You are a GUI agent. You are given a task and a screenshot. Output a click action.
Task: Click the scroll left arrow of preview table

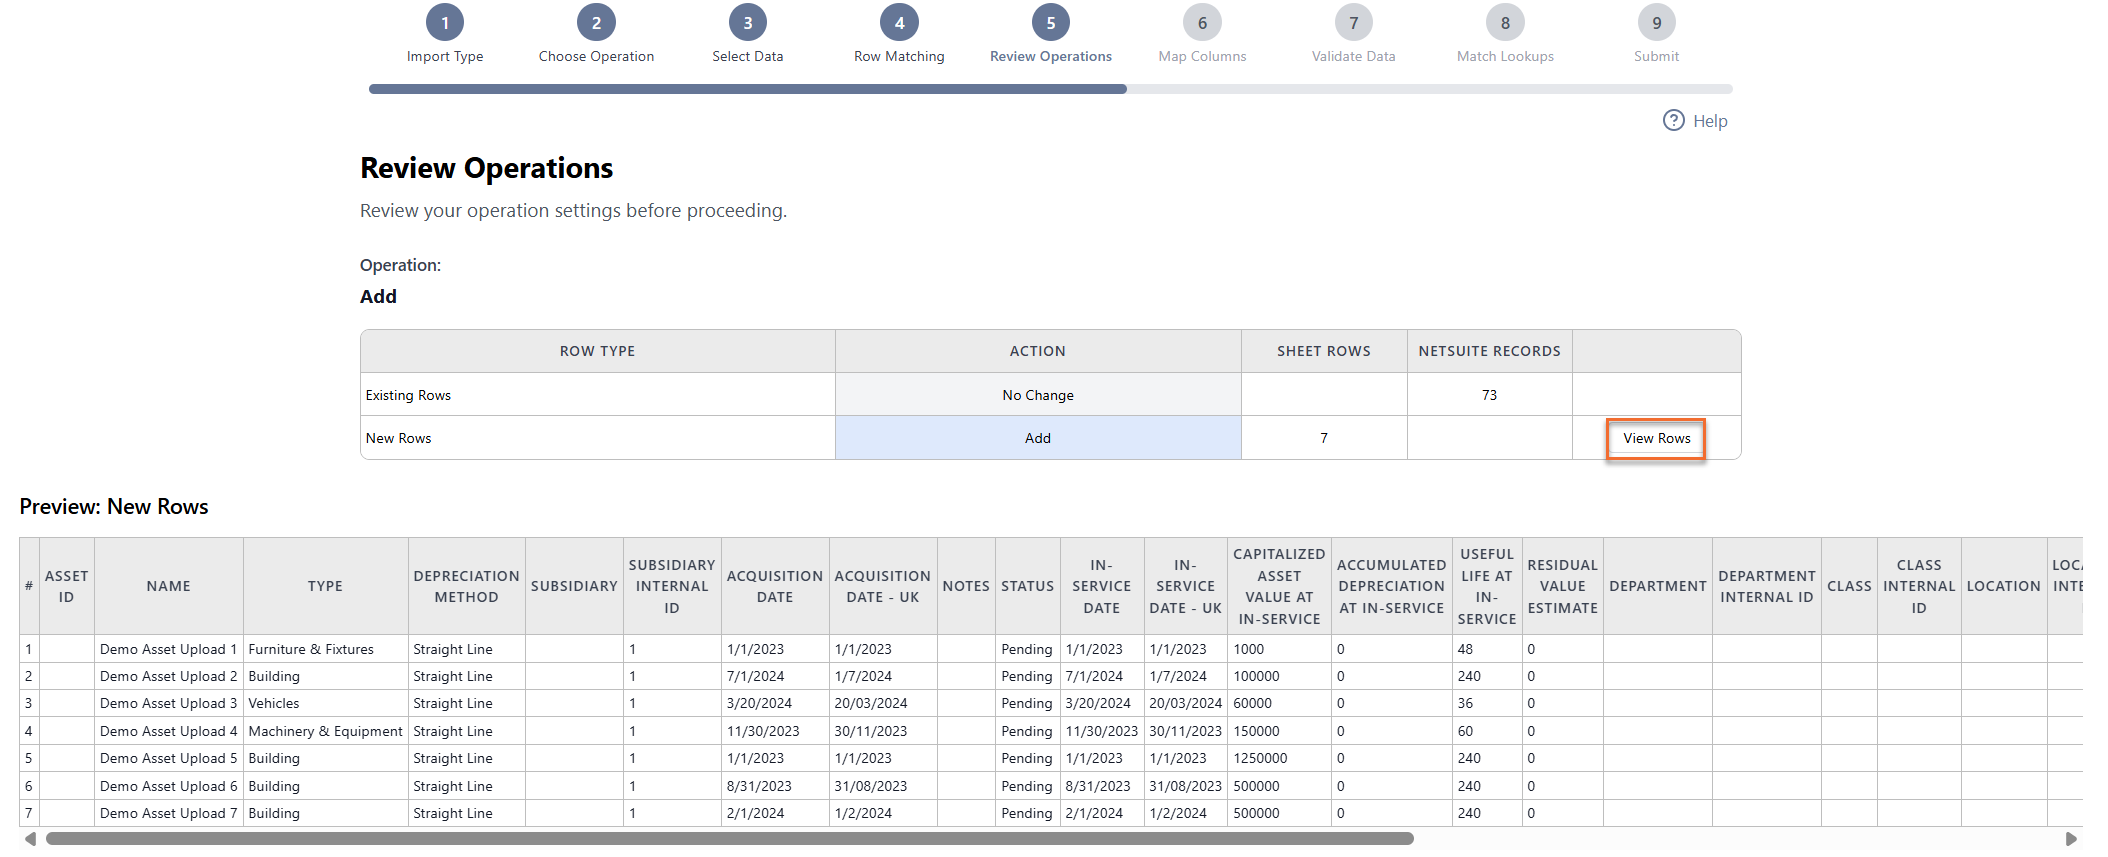(30, 838)
